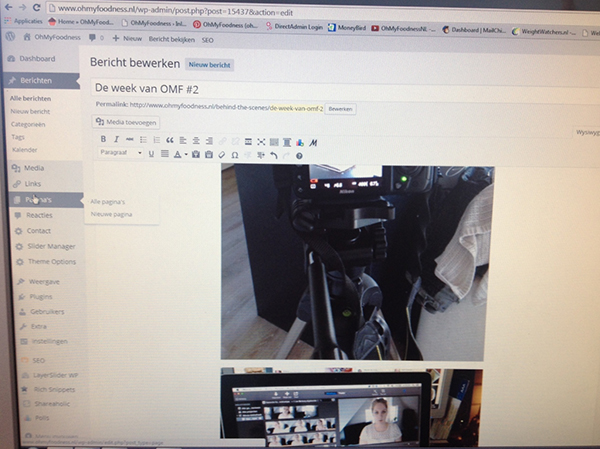Select Alle pagina's from the flyout
The height and width of the screenshot is (449, 600).
pos(108,202)
